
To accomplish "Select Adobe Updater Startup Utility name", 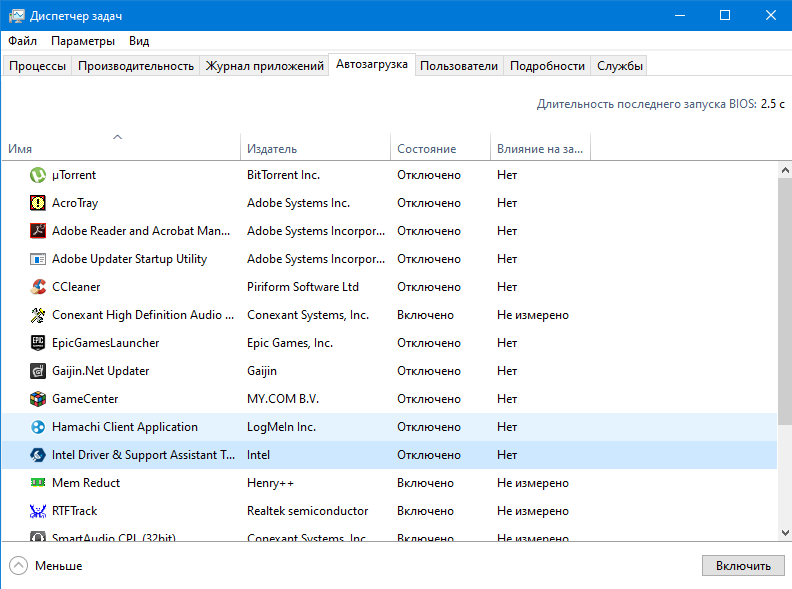I will point(129,259).
